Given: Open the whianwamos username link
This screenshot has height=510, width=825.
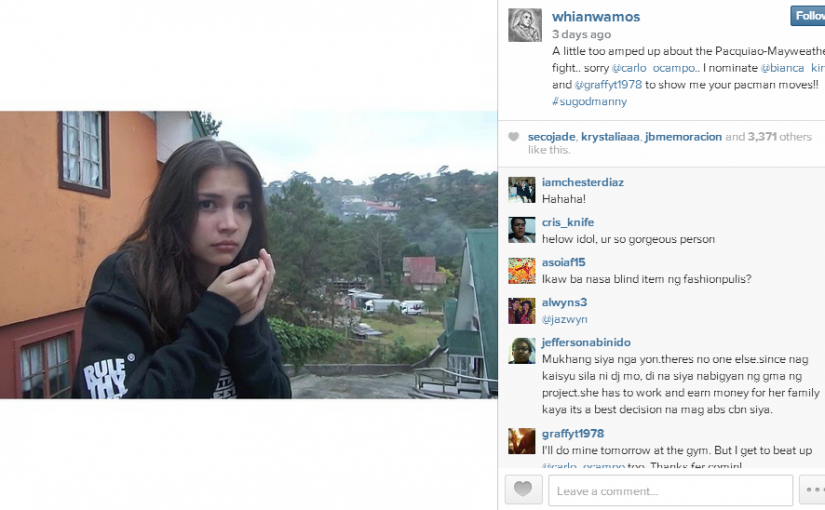Looking at the screenshot, I should point(596,17).
